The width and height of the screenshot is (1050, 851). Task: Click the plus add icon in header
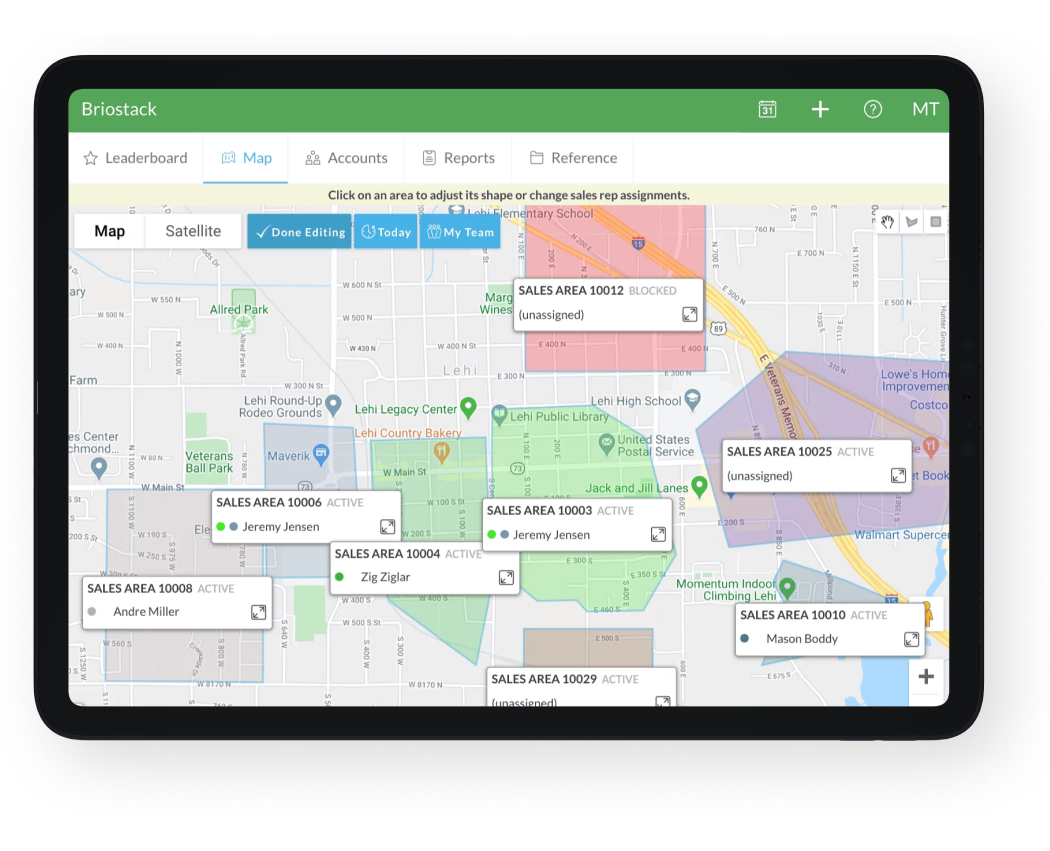(820, 109)
